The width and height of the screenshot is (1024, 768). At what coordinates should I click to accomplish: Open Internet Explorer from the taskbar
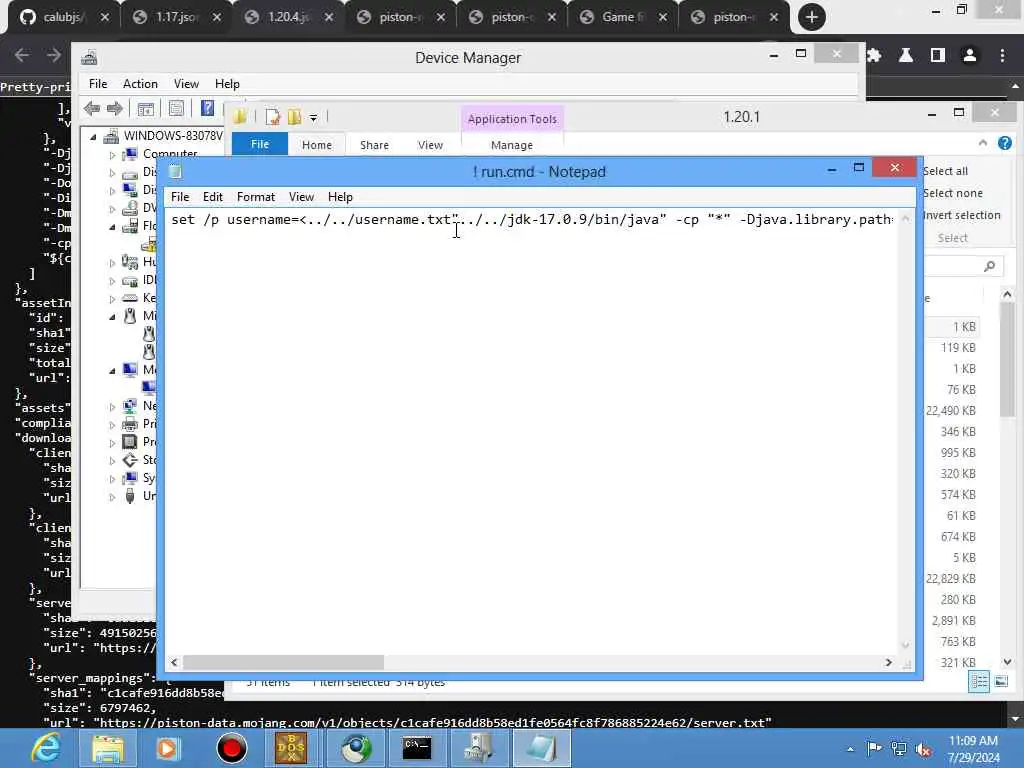[46, 748]
